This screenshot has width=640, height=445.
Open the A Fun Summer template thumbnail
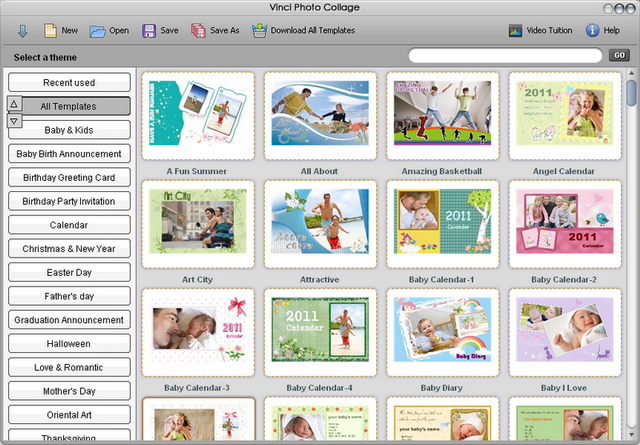coord(198,116)
